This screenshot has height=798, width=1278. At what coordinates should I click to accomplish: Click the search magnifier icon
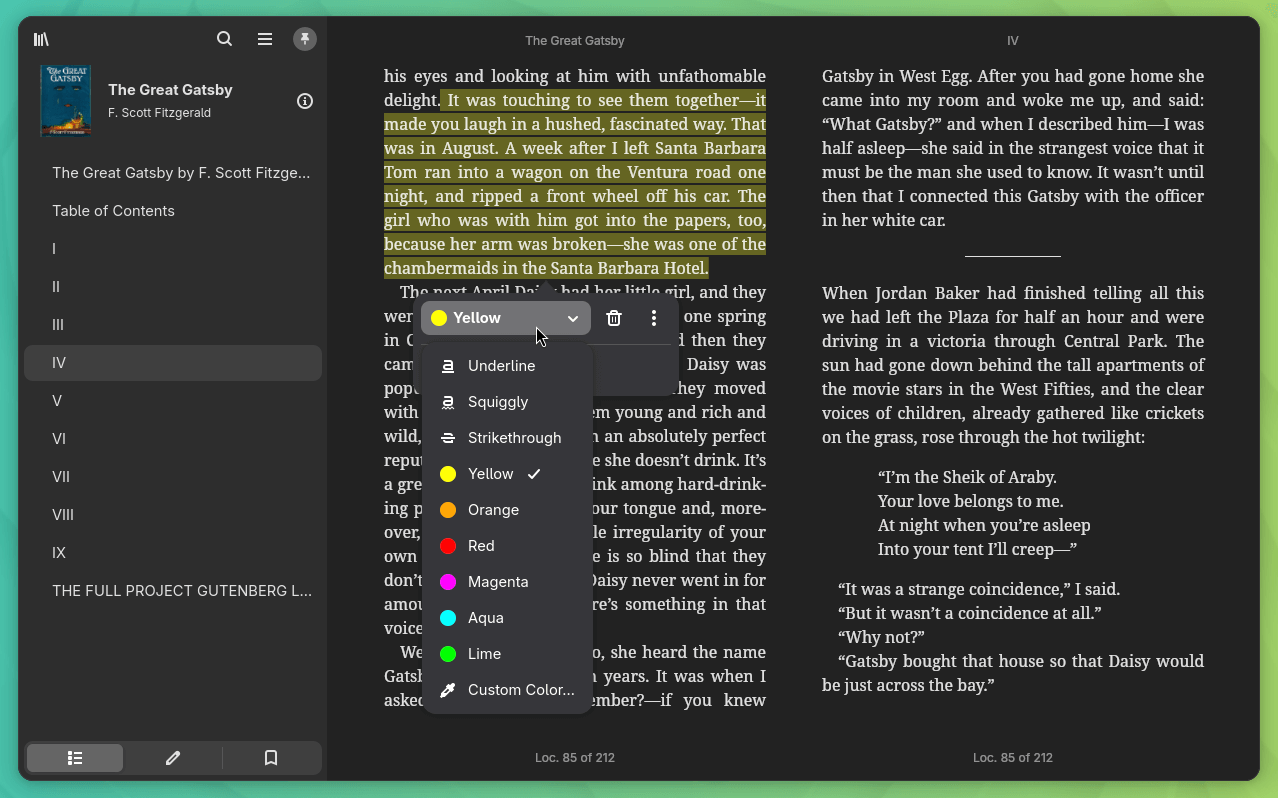225,39
